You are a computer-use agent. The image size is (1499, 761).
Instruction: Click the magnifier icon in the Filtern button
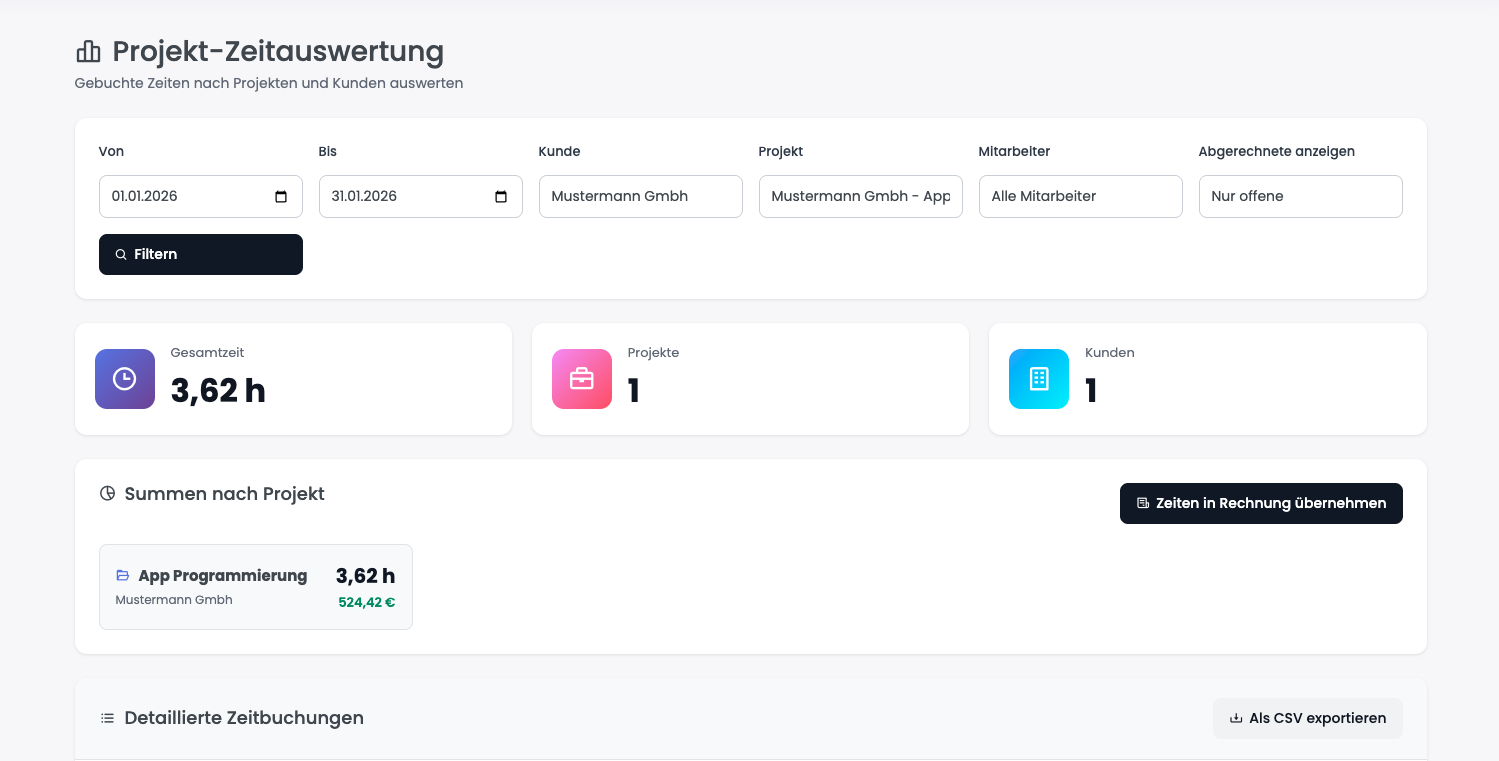pos(122,254)
